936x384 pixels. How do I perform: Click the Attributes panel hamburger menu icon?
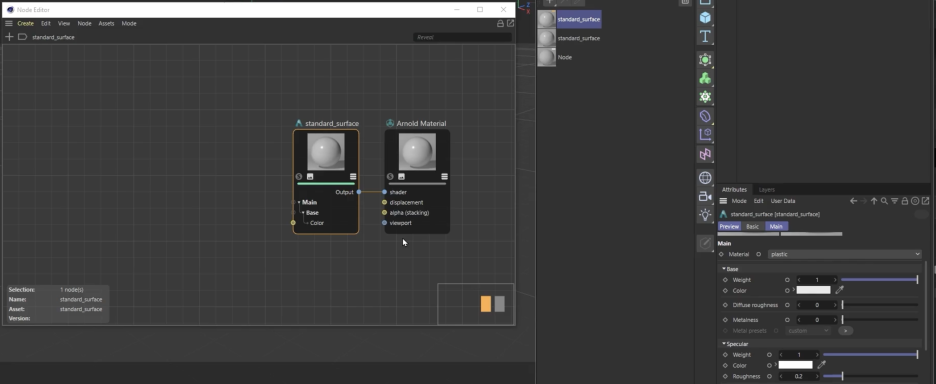point(723,201)
